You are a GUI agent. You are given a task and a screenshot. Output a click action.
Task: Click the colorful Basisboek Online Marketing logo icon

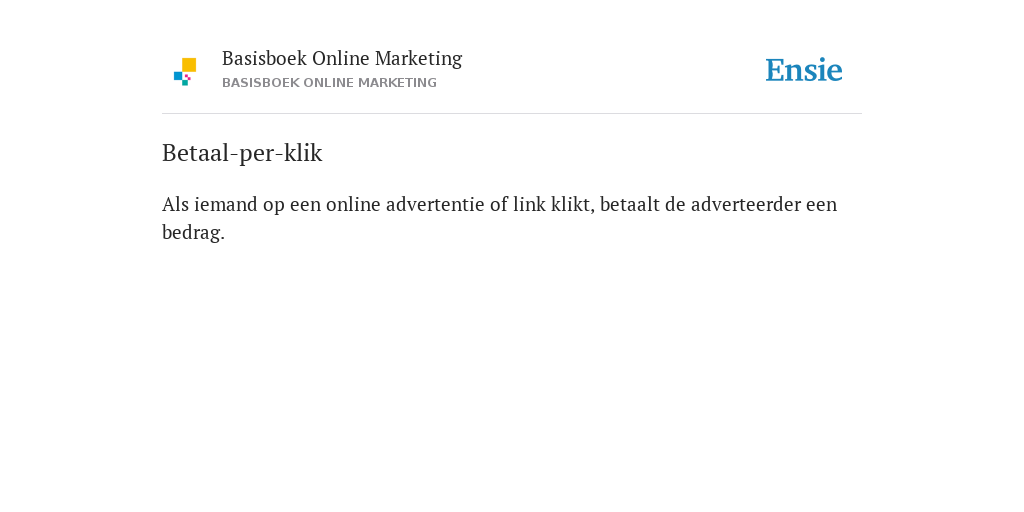tap(185, 72)
